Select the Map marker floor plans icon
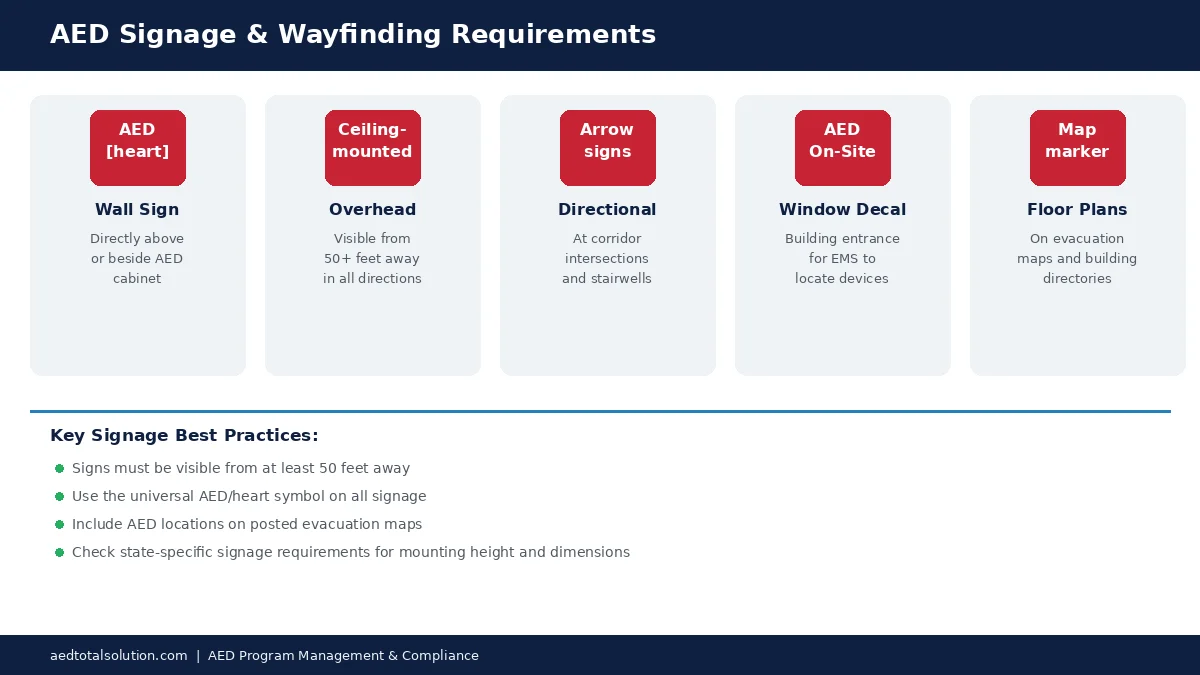 (1077, 148)
